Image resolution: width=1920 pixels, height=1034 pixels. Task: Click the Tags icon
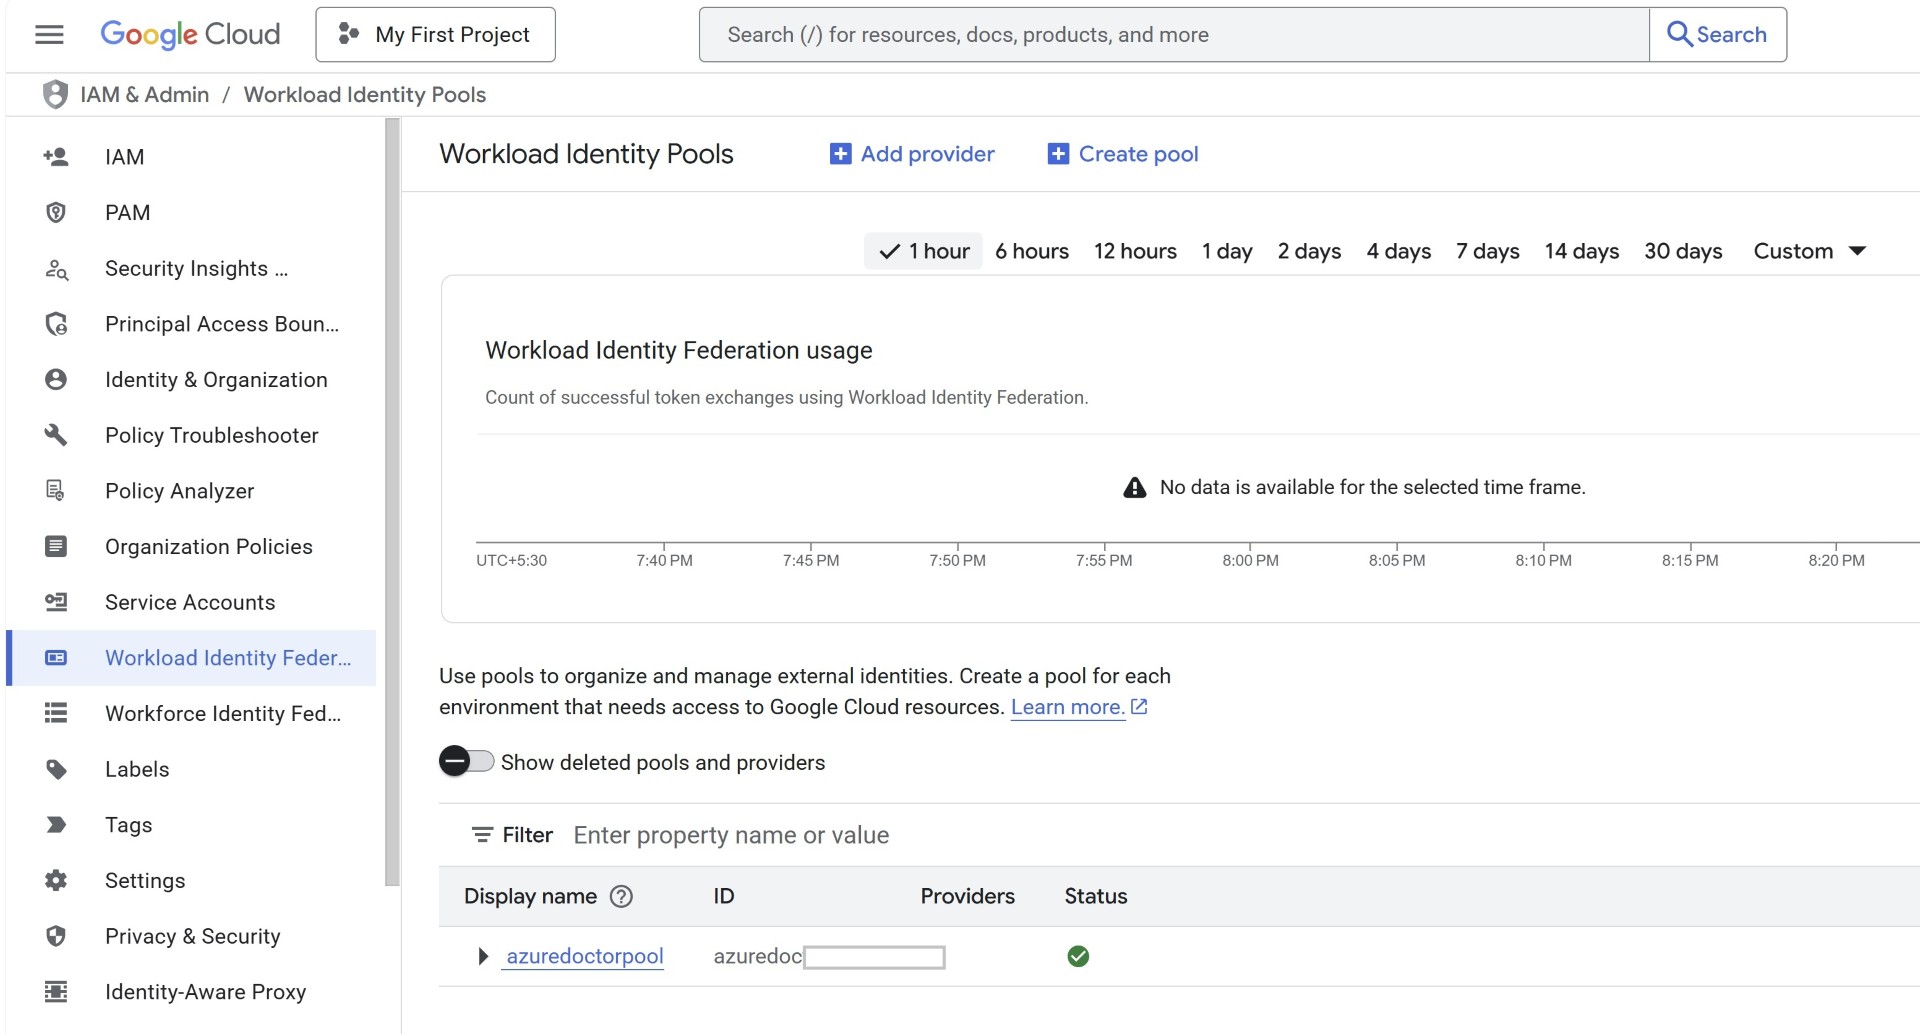click(x=56, y=824)
